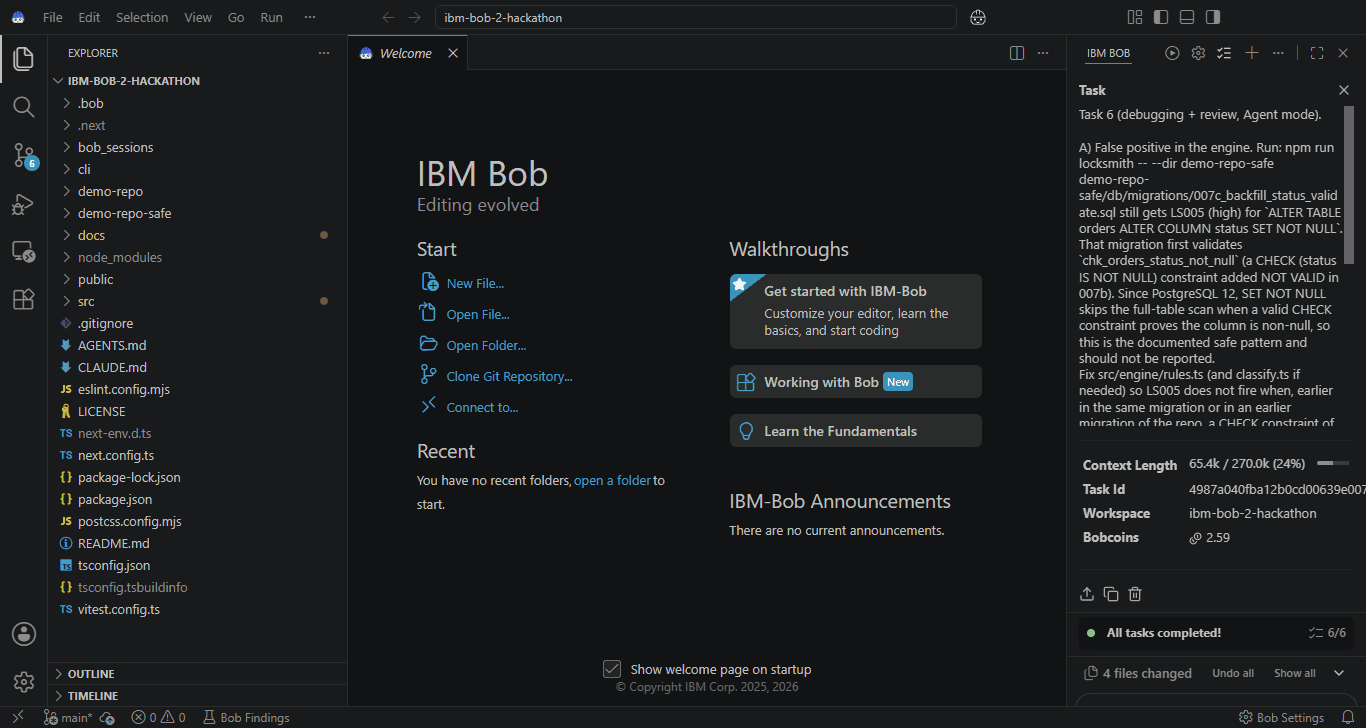Click the remote window status icon
The image size is (1366, 728).
tap(17, 717)
